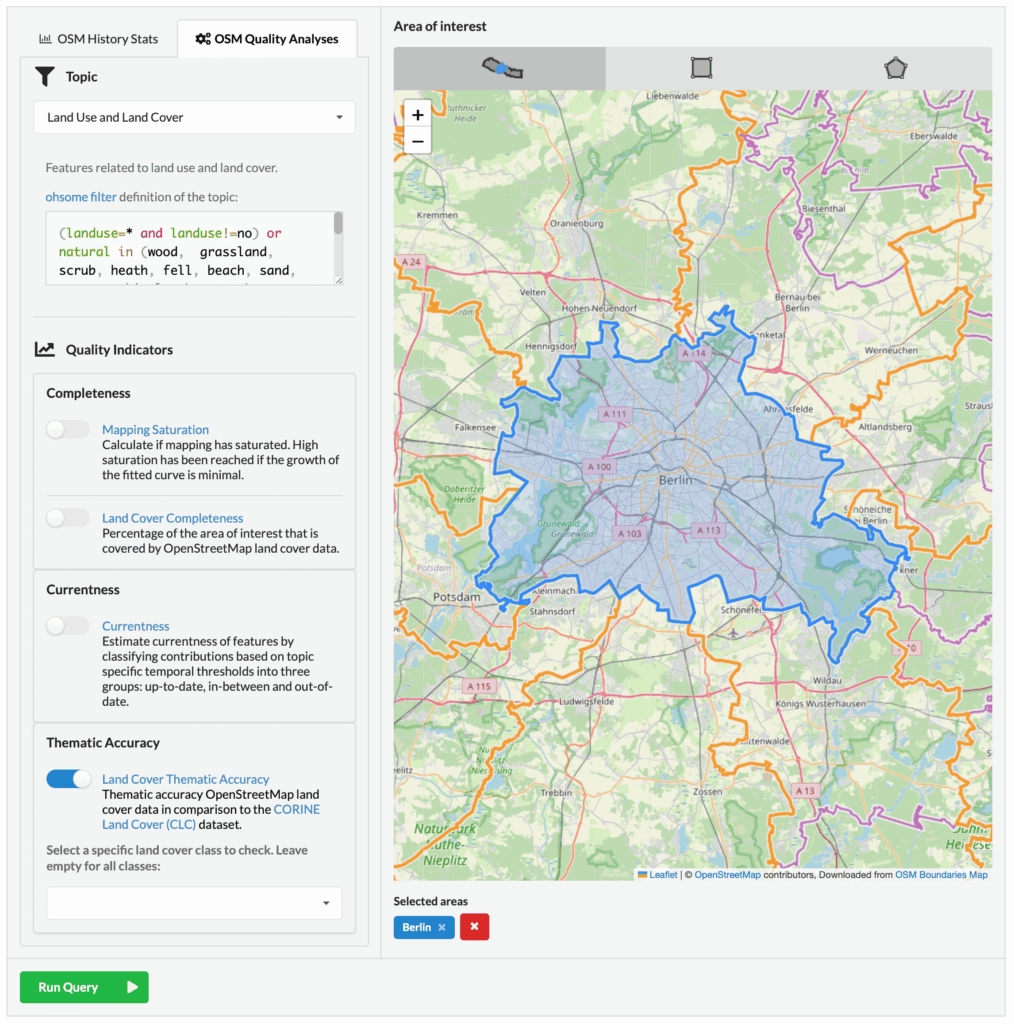Remove Berlin from selected areas
This screenshot has width=1014, height=1024.
(x=441, y=927)
